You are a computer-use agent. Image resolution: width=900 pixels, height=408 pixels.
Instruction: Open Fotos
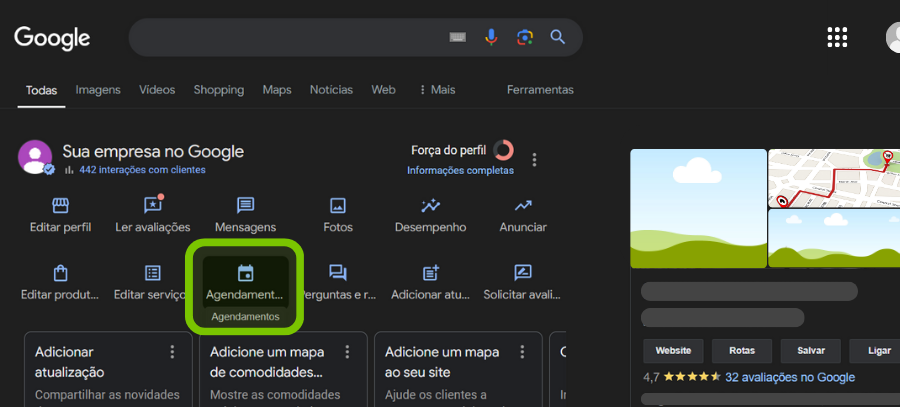tap(338, 216)
